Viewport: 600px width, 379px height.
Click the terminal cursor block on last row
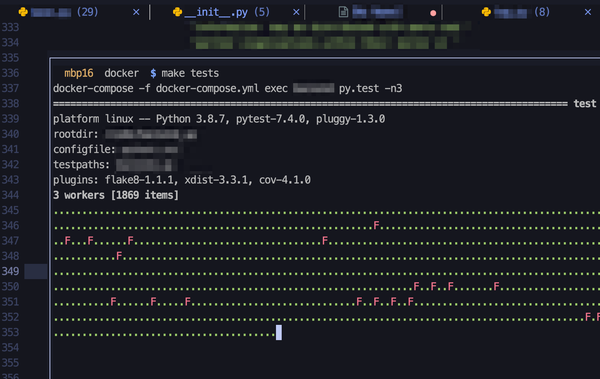point(279,332)
